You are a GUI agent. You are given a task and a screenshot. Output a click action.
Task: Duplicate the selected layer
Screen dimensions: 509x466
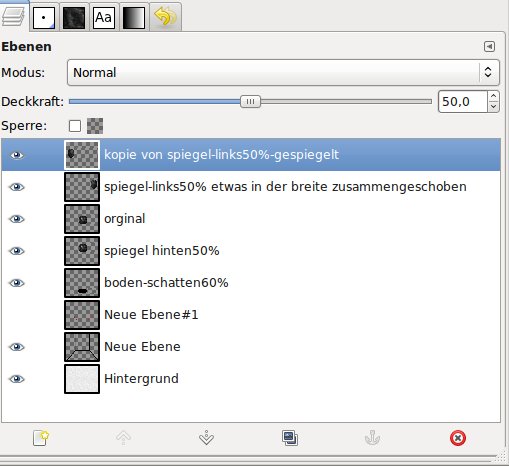[x=290, y=438]
